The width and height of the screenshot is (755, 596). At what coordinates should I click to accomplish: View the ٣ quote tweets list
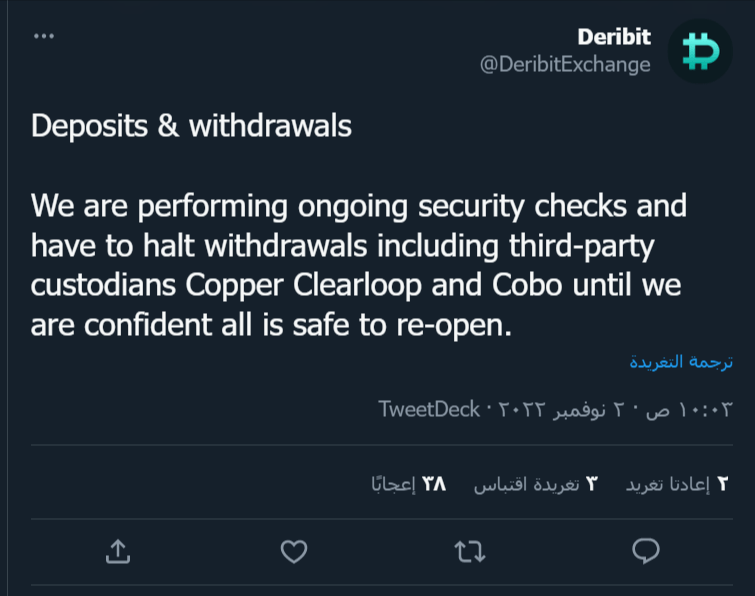(x=535, y=484)
